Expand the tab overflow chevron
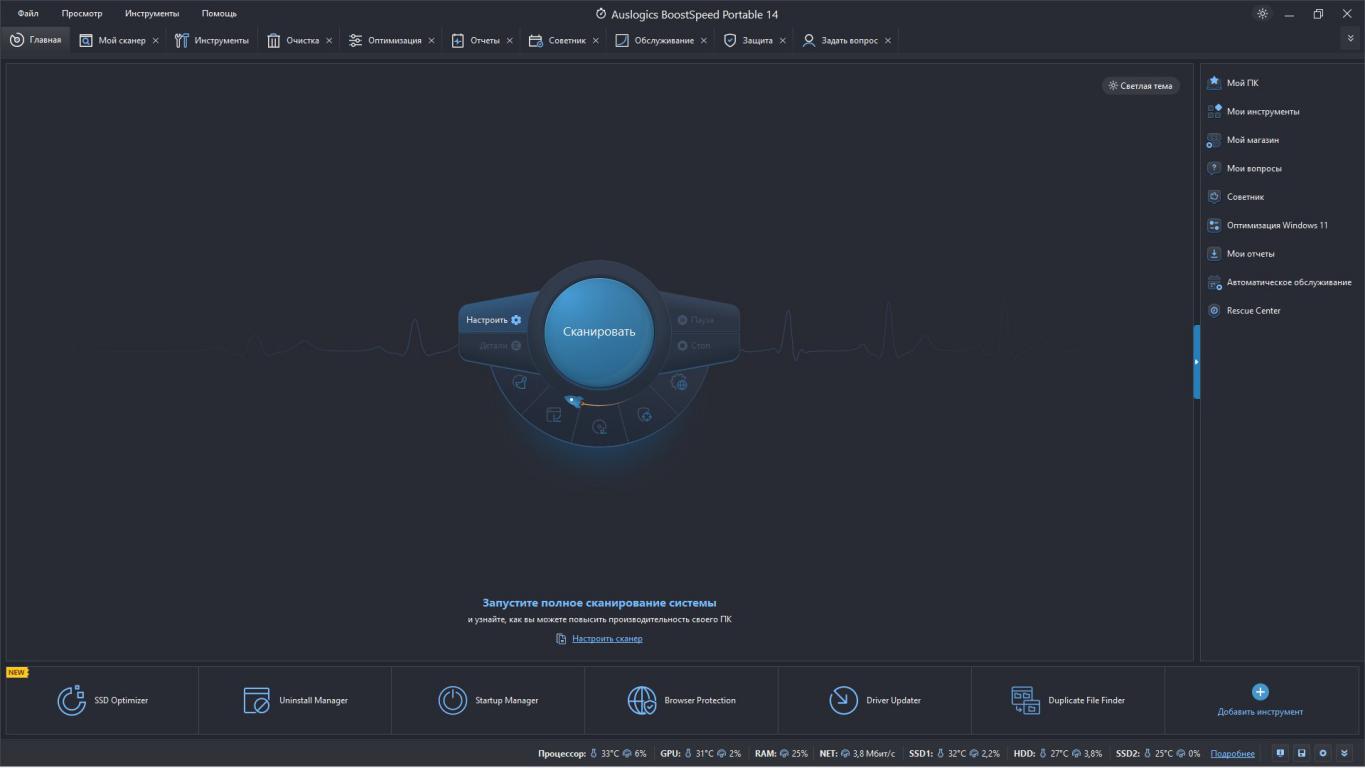The height and width of the screenshot is (768, 1365). coord(1352,39)
